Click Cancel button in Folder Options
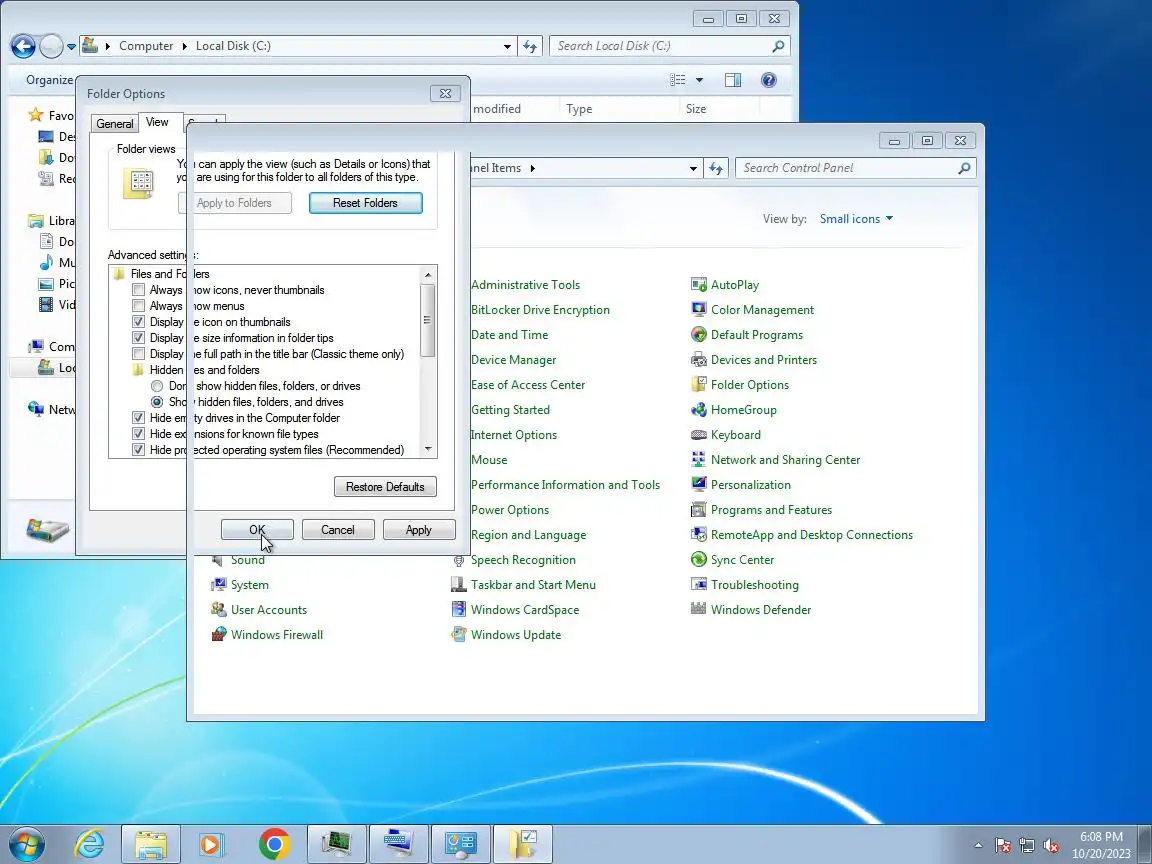 [x=338, y=530]
